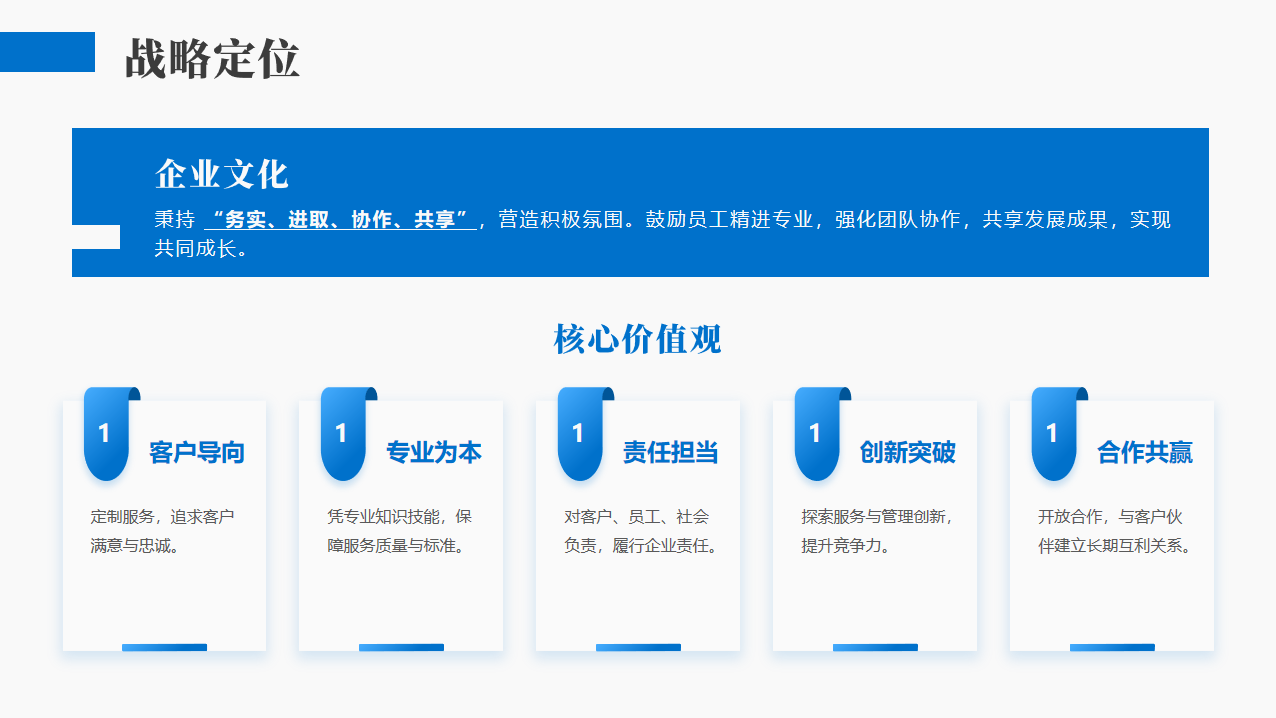Click the 专业为本 card title
The width and height of the screenshot is (1276, 718).
point(434,452)
